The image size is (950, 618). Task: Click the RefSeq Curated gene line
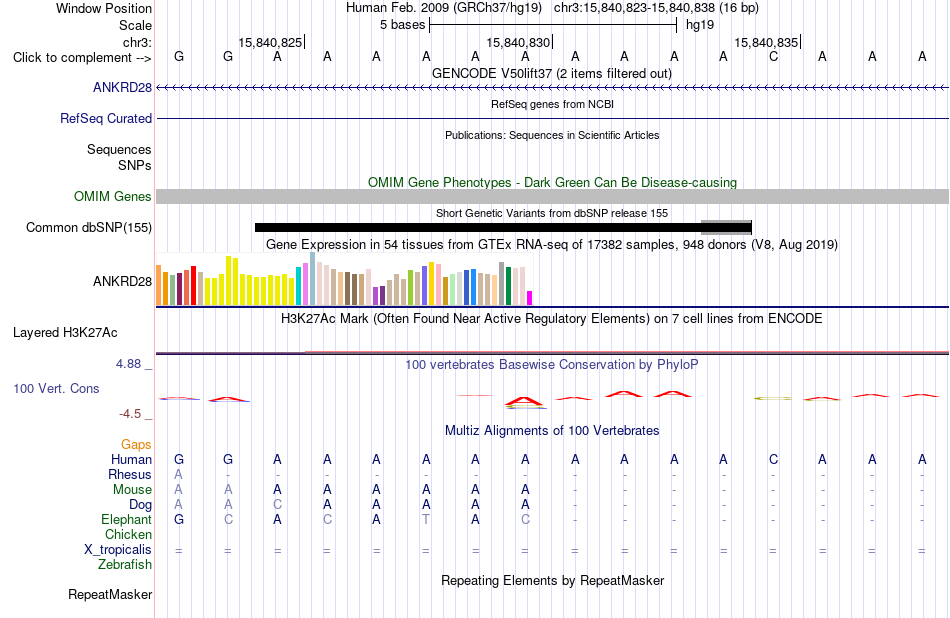coord(553,118)
